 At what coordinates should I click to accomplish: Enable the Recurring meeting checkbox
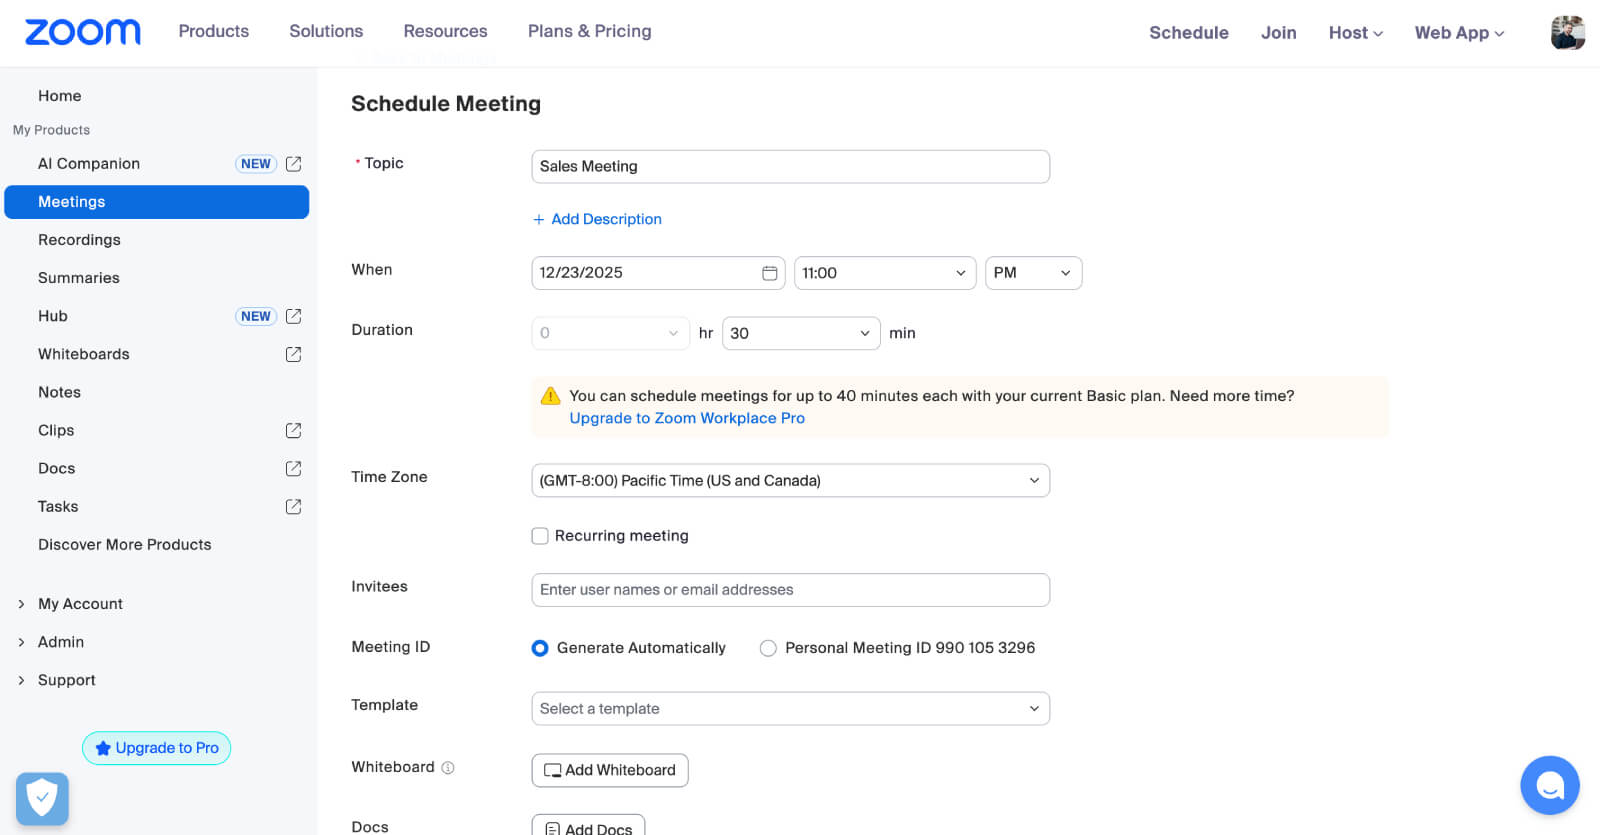540,536
